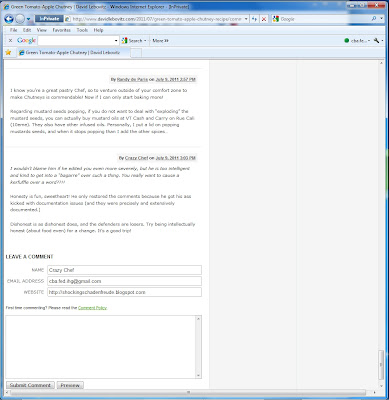389x400 pixels.
Task: Click the browser Back arrow button
Action: click(x=9, y=19)
